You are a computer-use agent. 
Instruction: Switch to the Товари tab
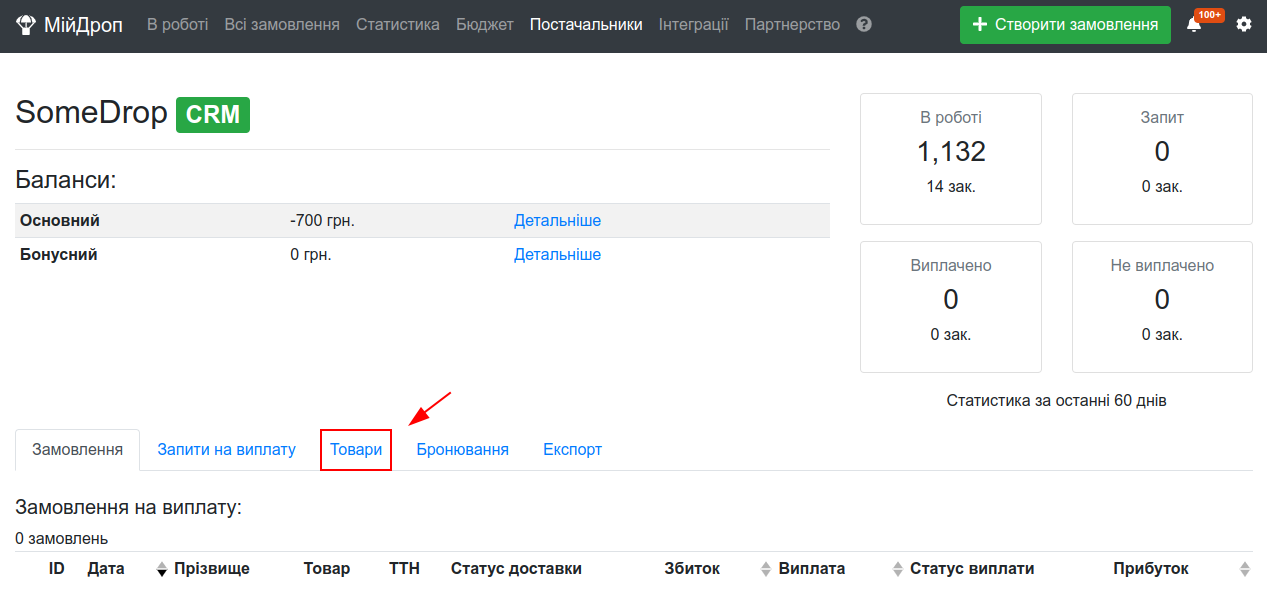tap(356, 450)
